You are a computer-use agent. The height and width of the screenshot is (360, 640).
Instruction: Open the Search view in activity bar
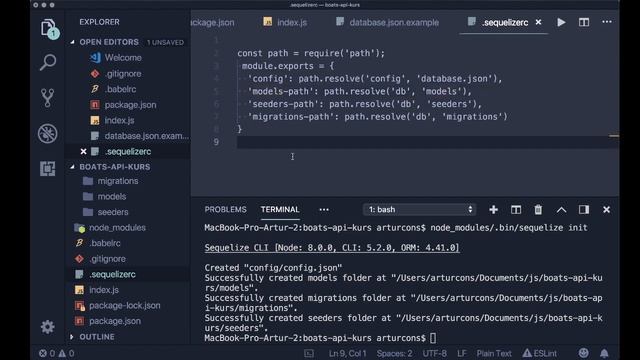pyautogui.click(x=48, y=62)
